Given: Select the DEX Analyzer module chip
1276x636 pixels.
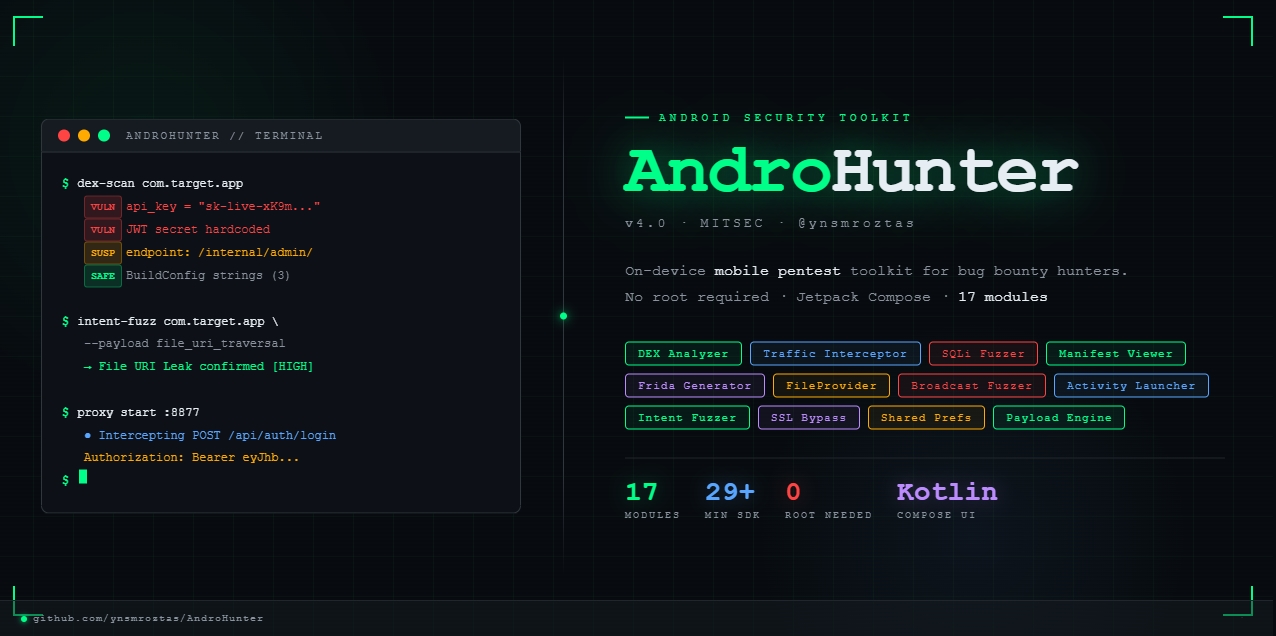Looking at the screenshot, I should [x=682, y=353].
